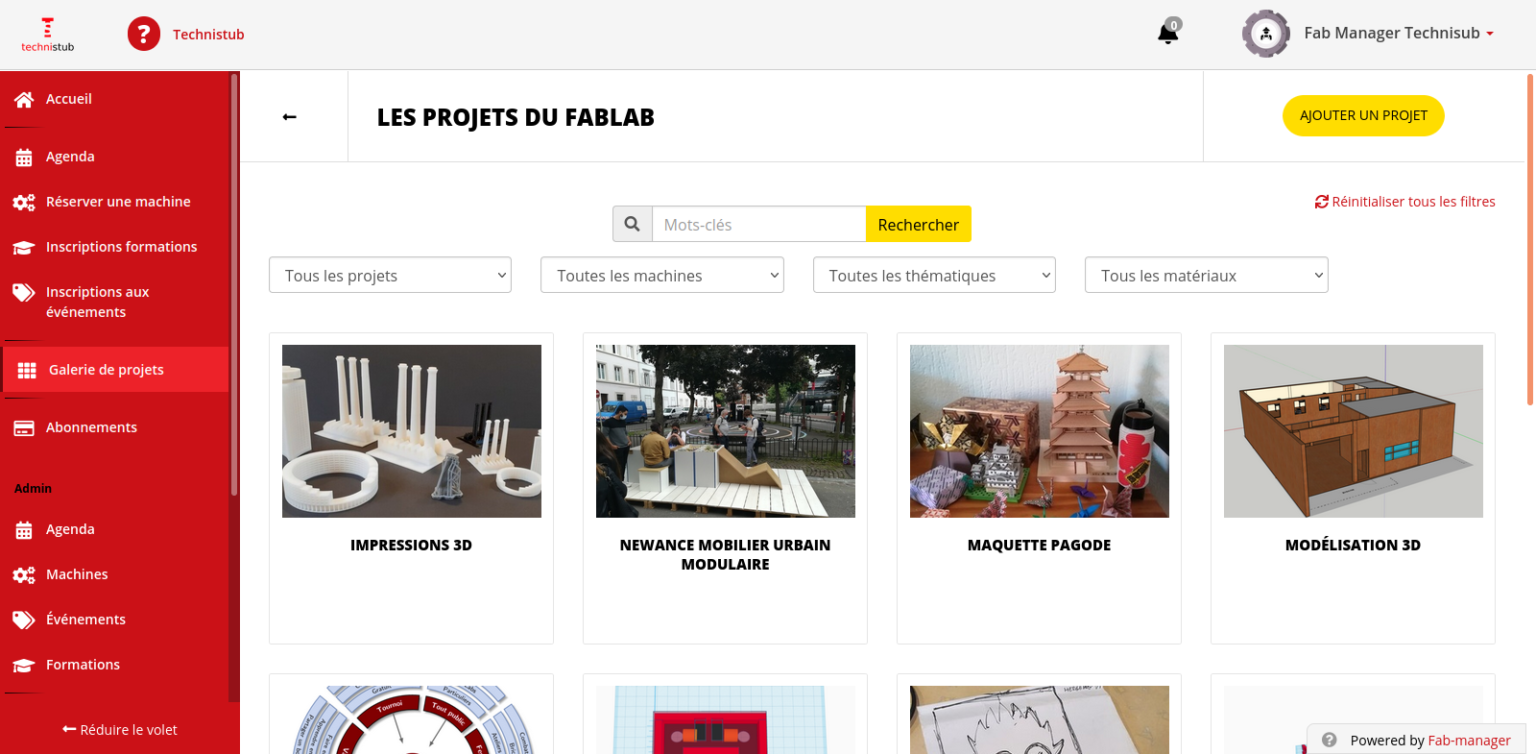Open the Technistub logo home link

pos(47,34)
